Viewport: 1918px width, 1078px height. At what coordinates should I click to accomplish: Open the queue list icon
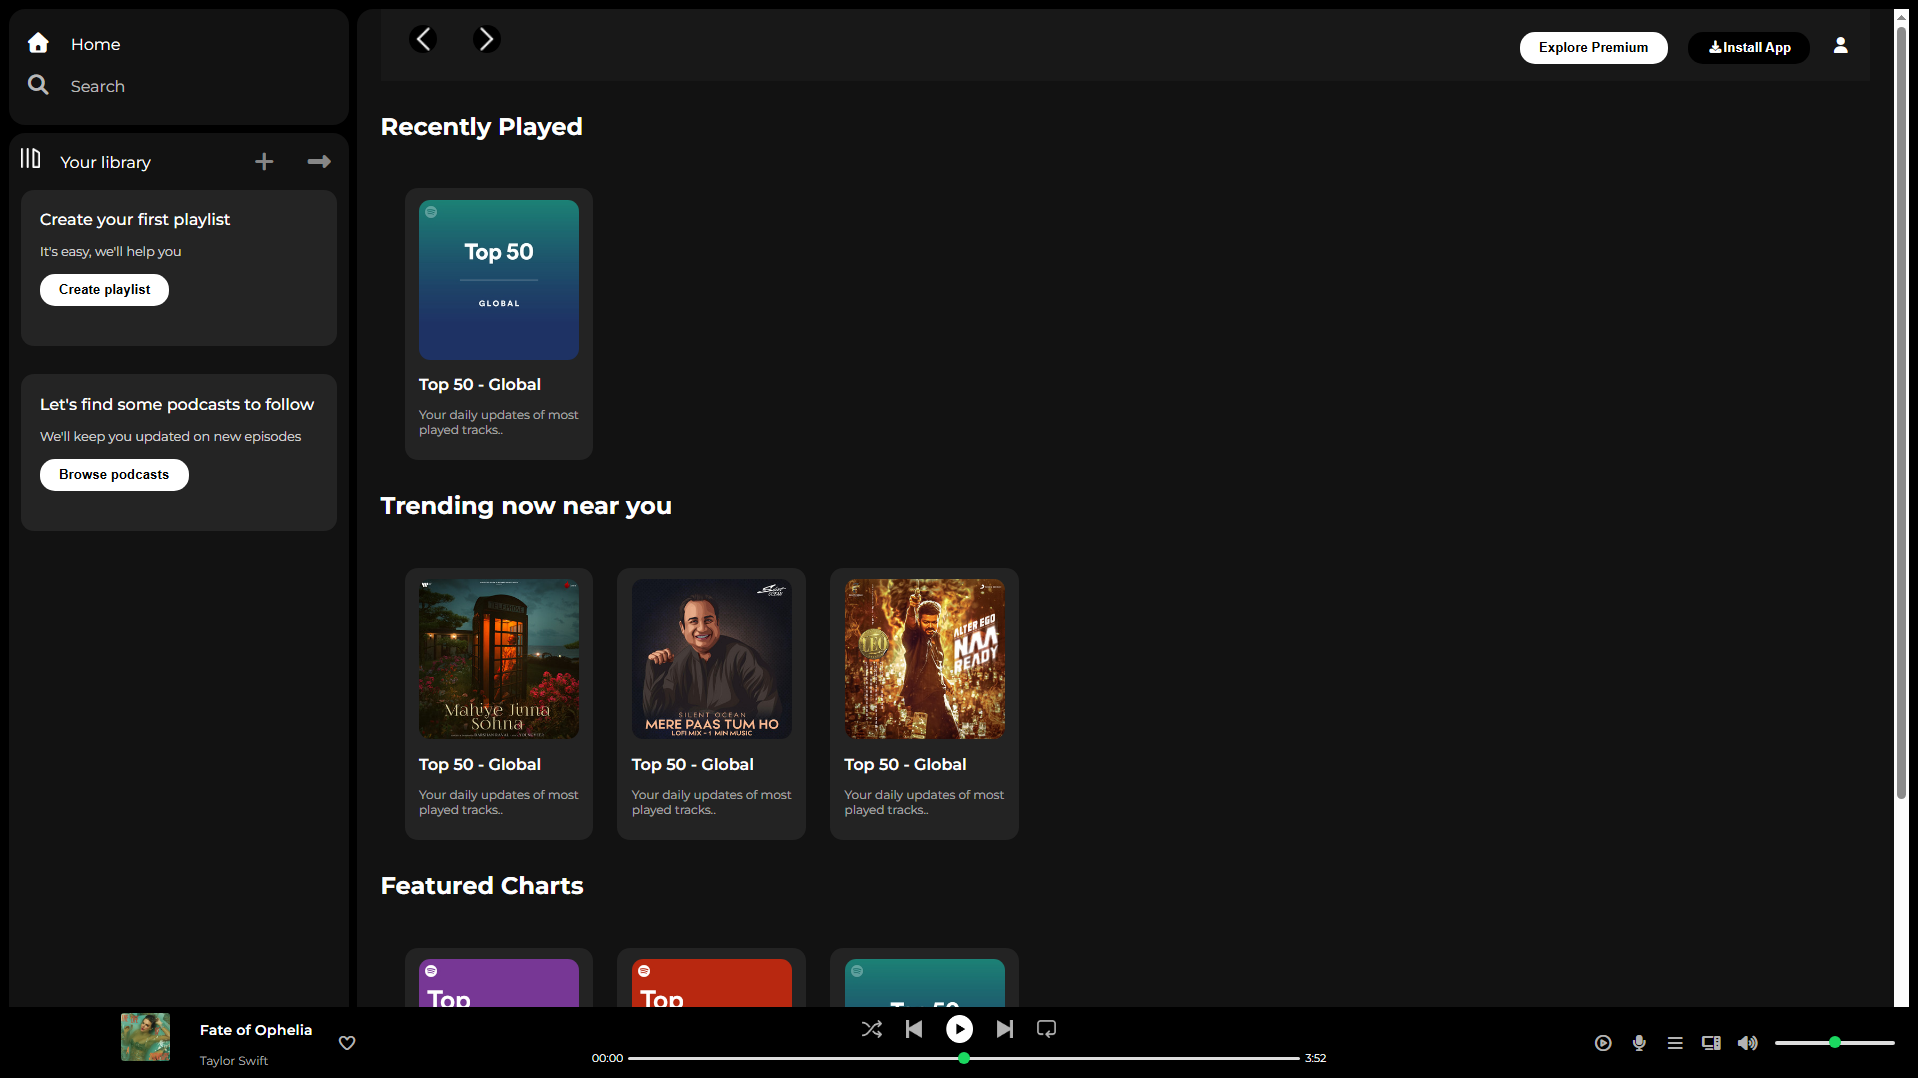tap(1675, 1043)
